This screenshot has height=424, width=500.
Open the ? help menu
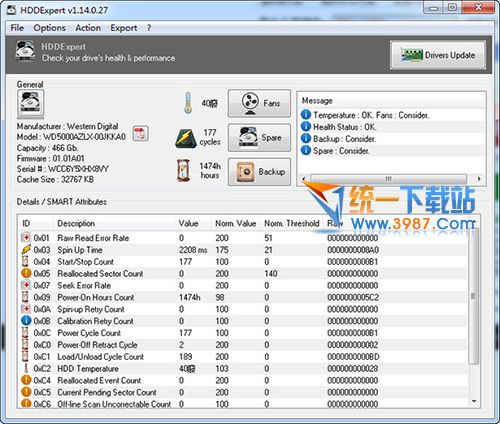(149, 28)
